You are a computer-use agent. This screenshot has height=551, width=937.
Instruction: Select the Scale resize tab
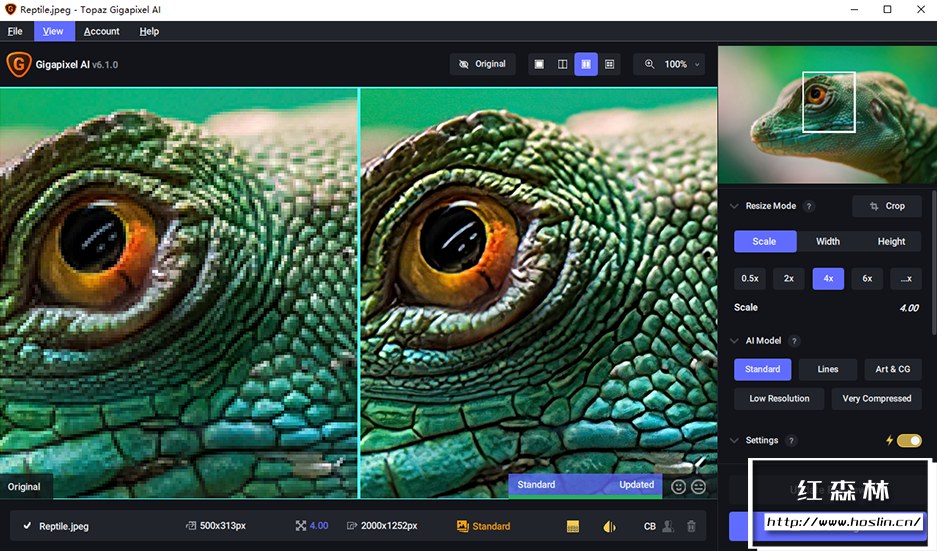(x=764, y=241)
